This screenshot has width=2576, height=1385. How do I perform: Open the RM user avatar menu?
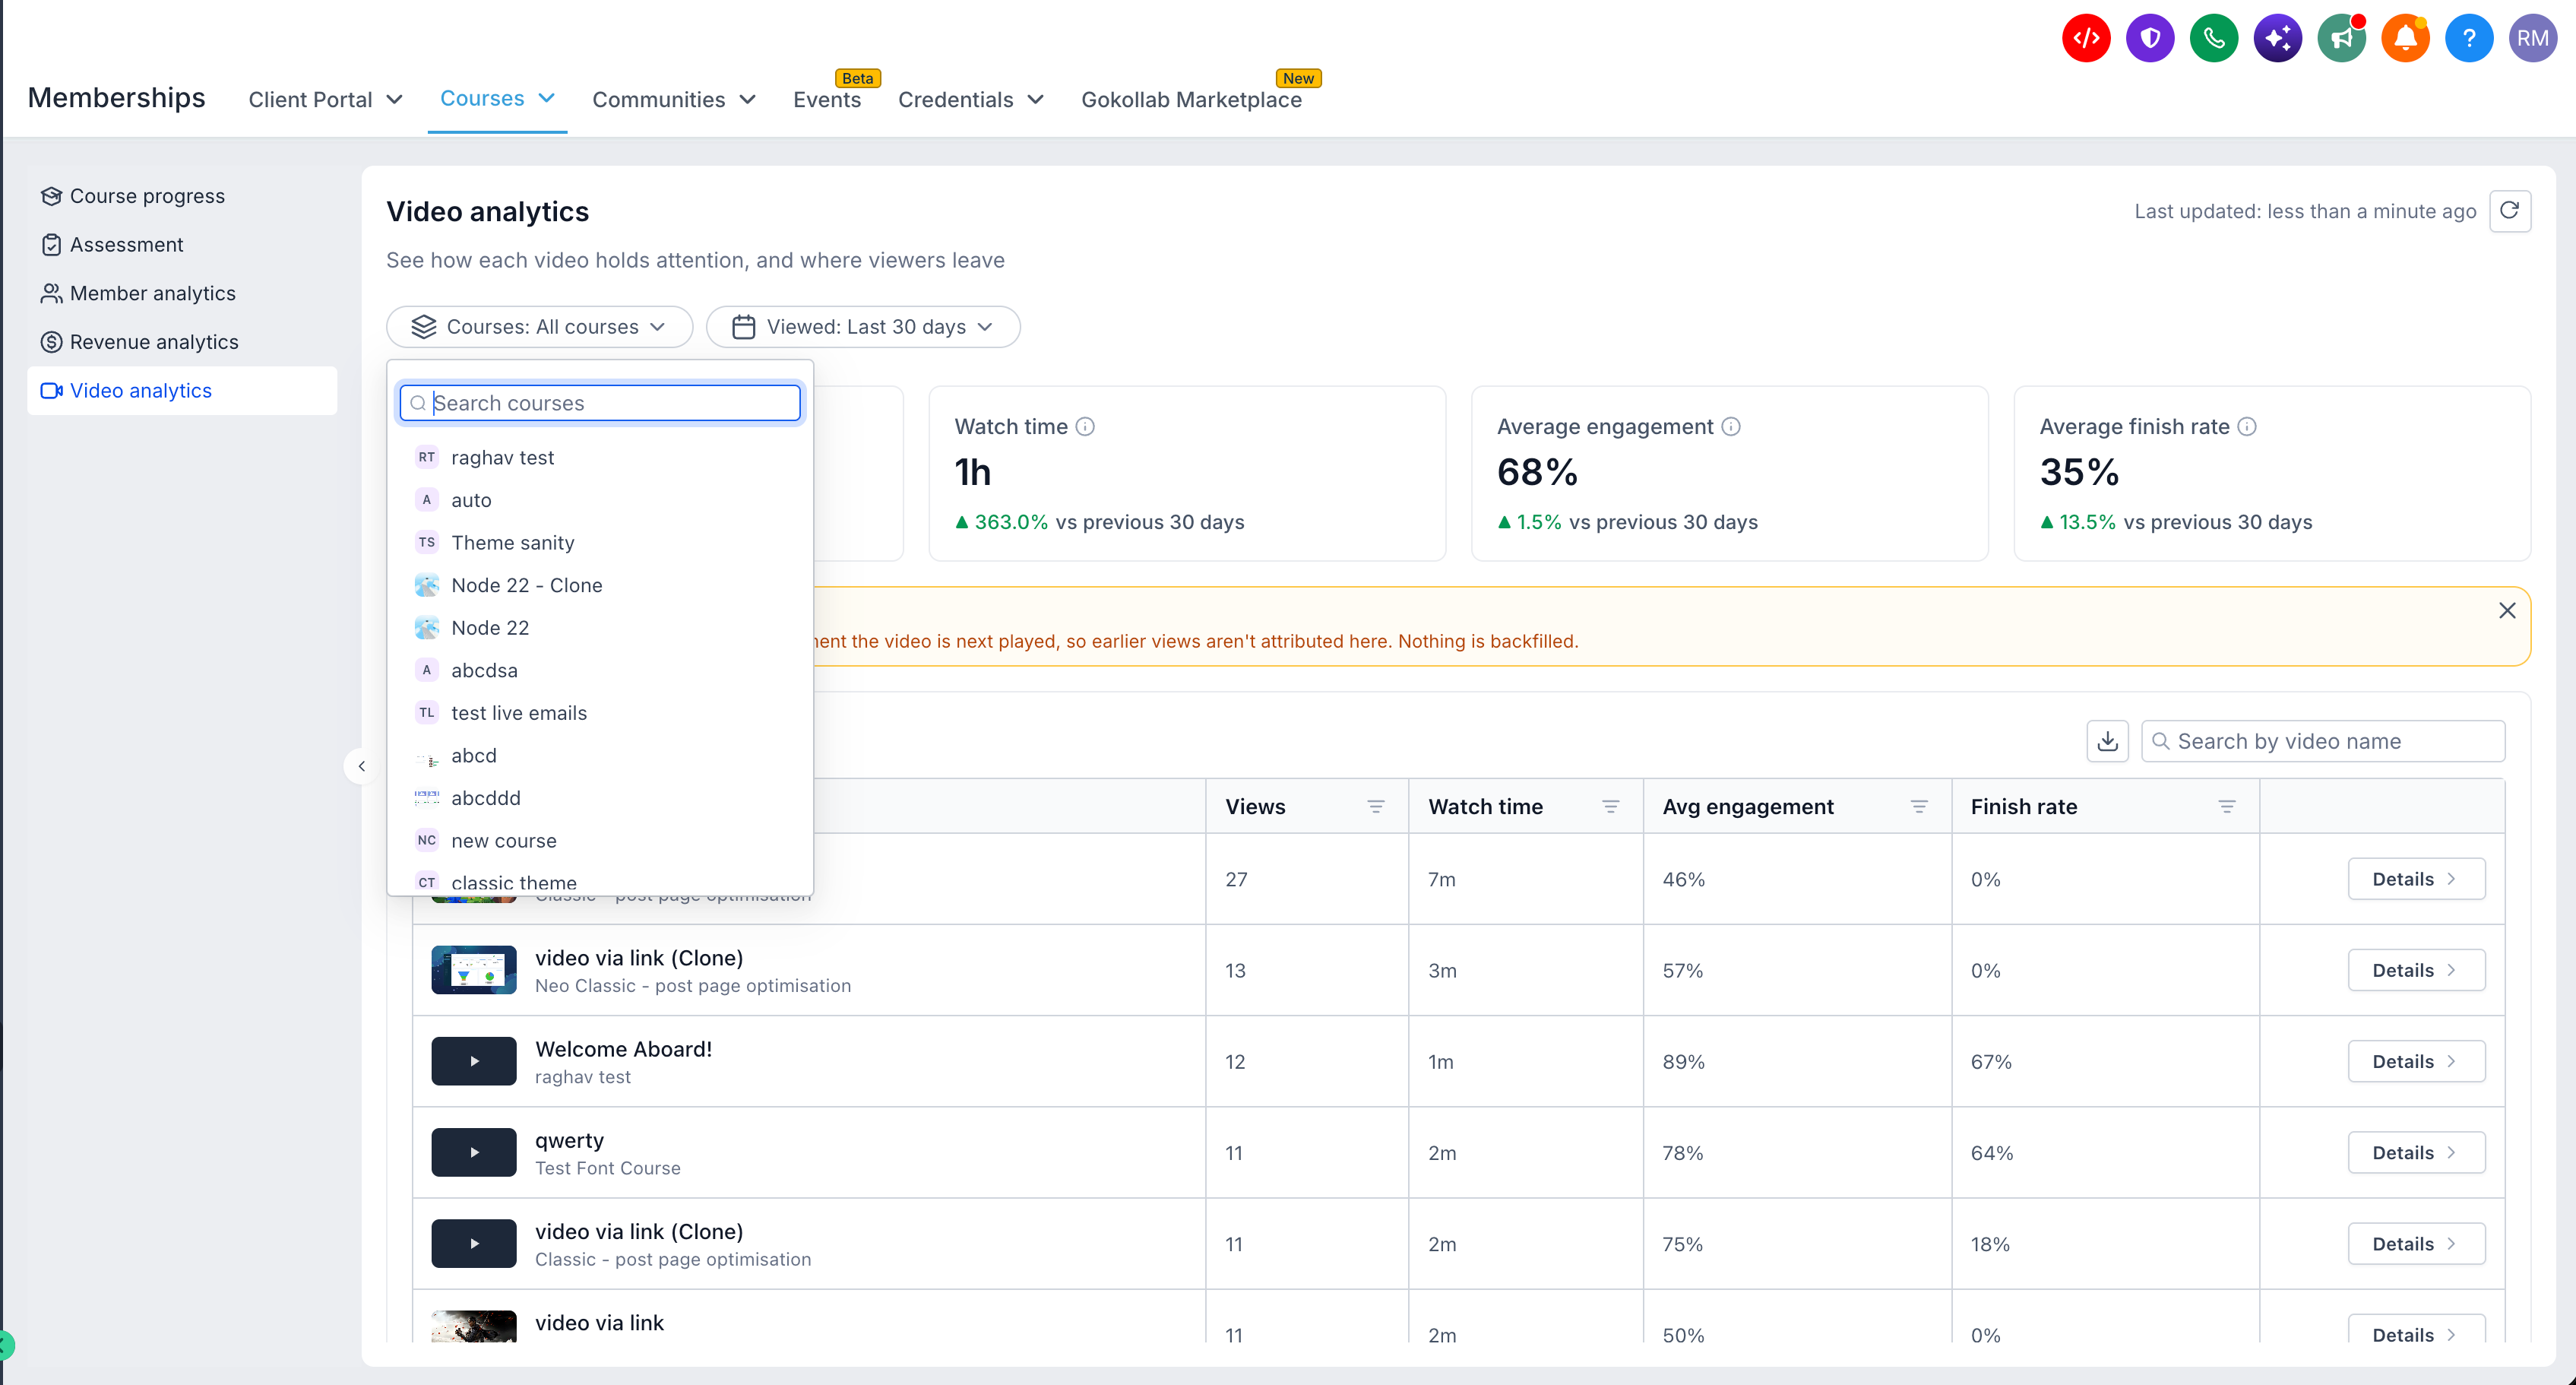[x=2533, y=38]
